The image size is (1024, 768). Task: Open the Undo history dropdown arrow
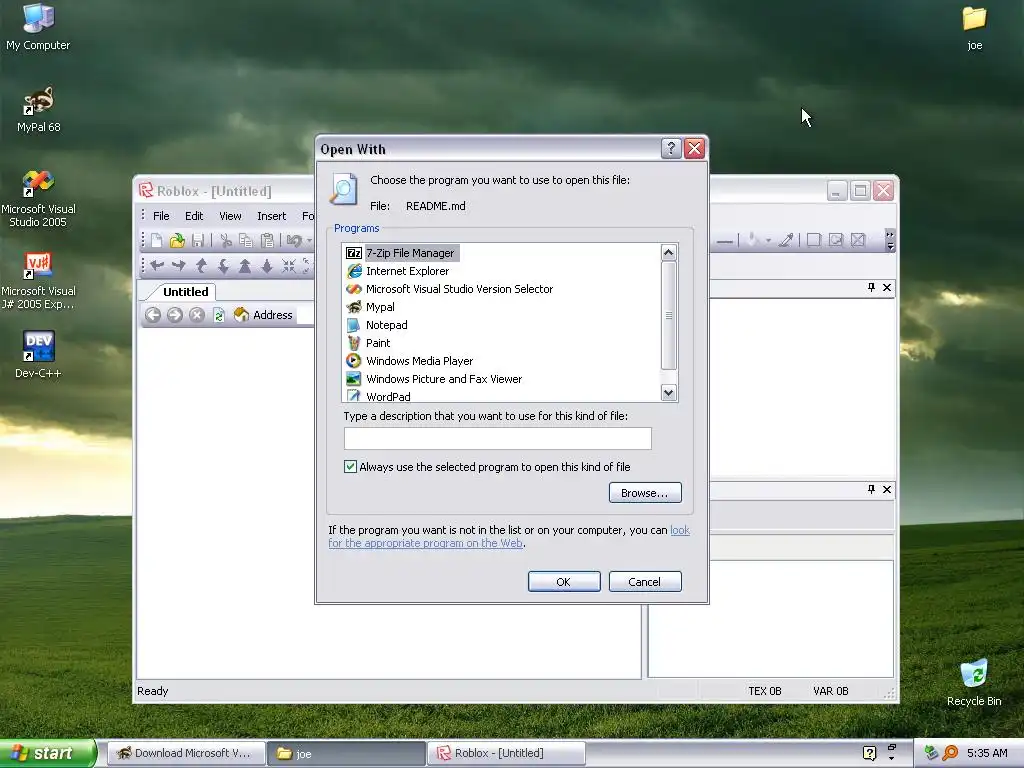point(310,240)
